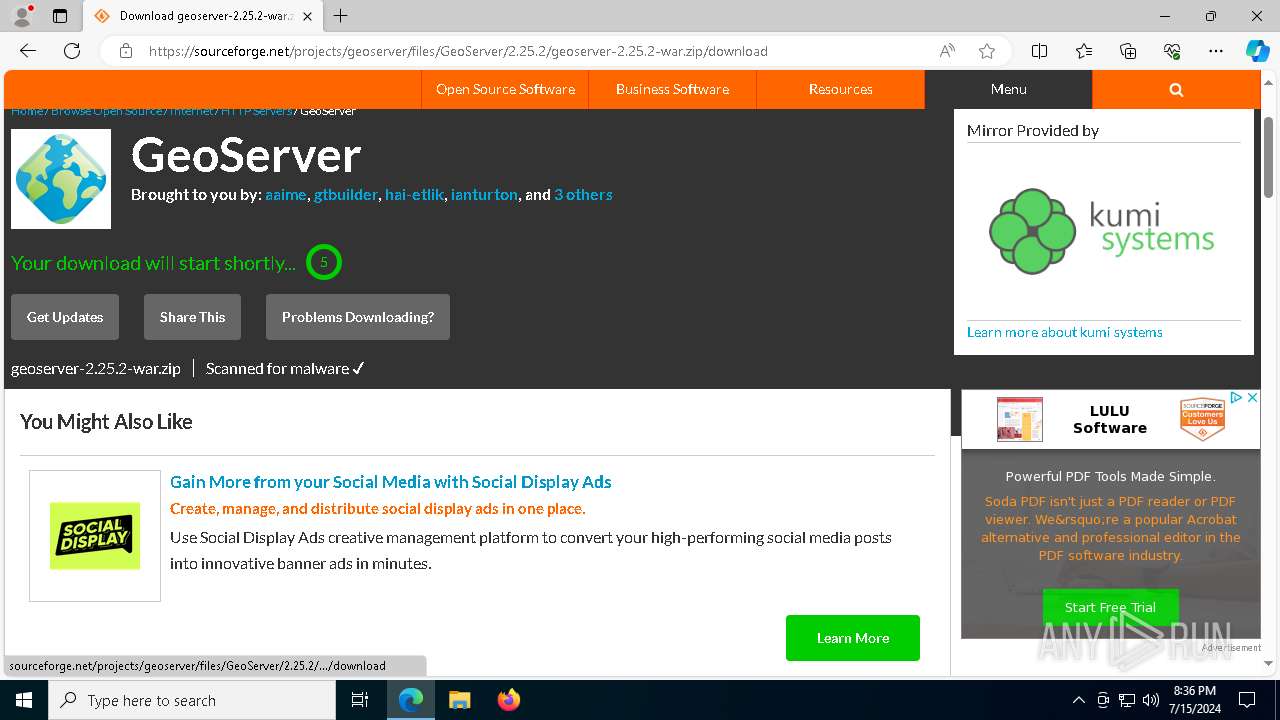This screenshot has height=720, width=1280.
Task: Click the Get Updates button
Action: tap(65, 317)
